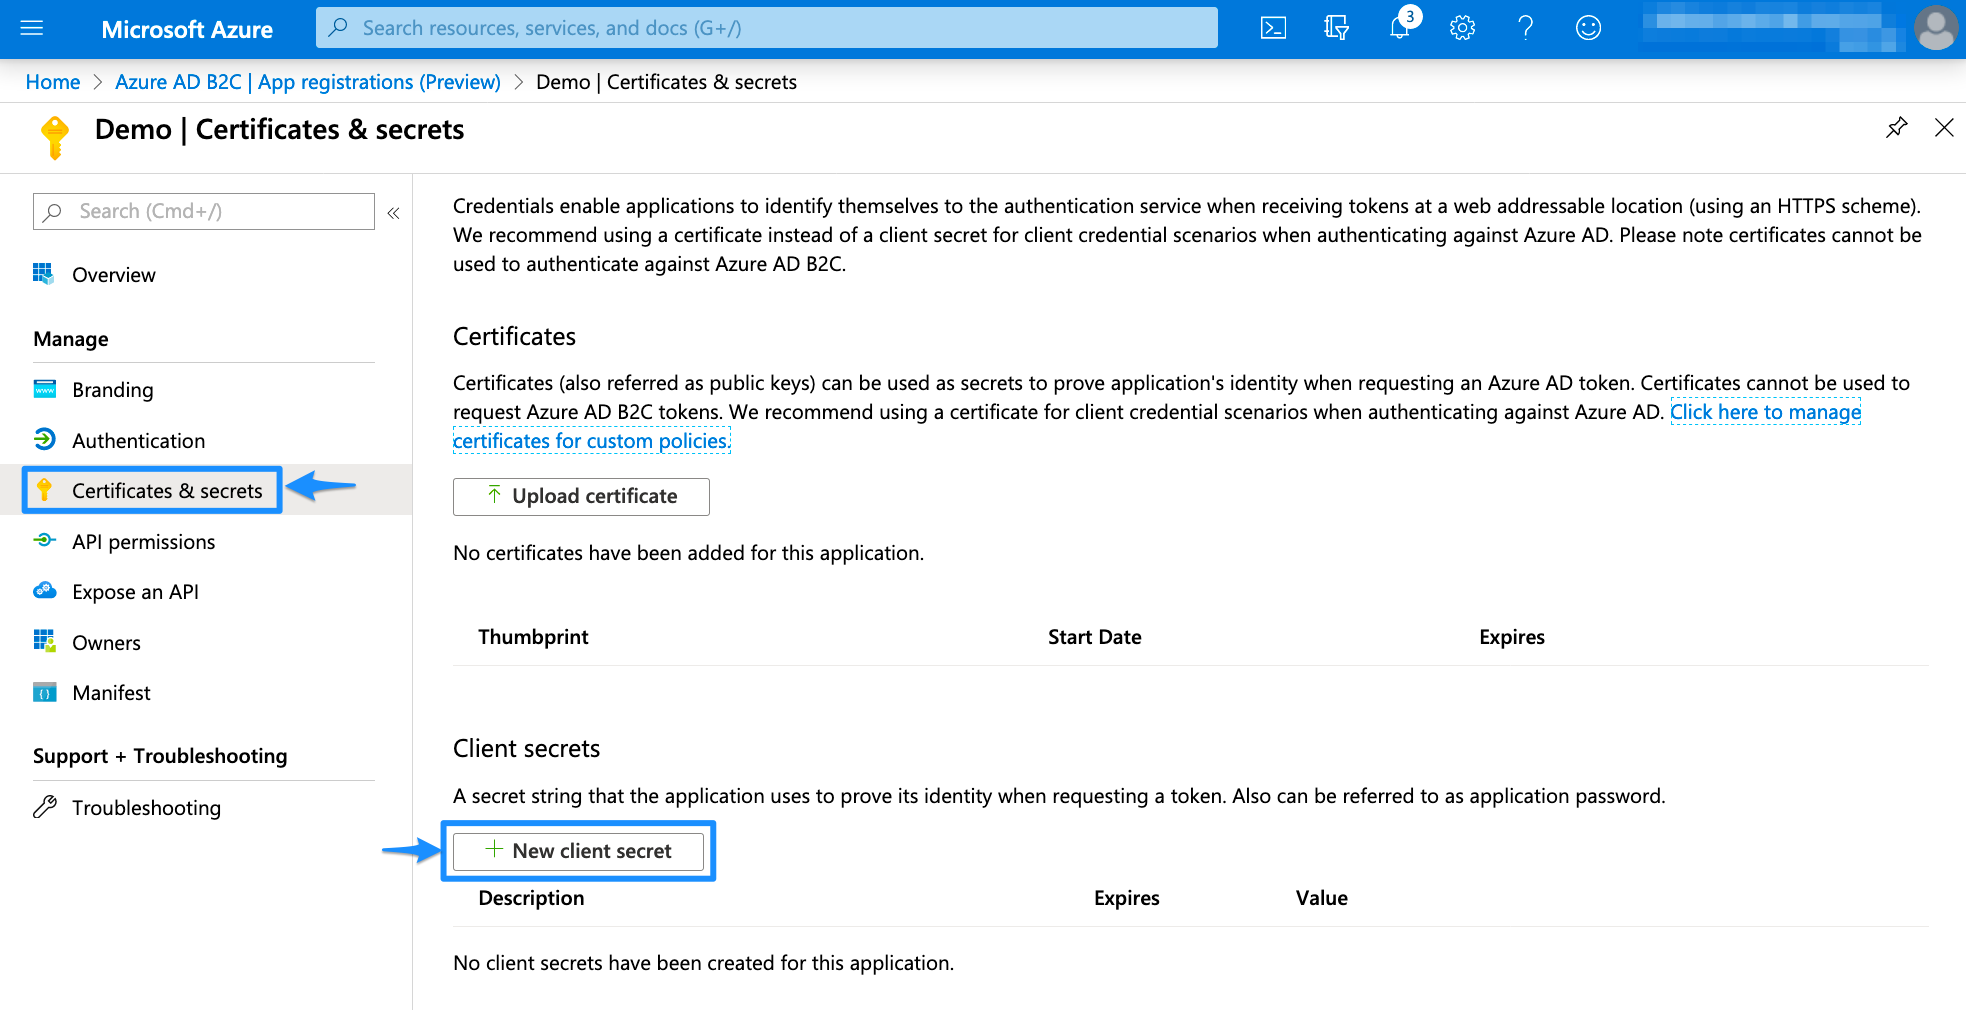Select API permissions in sidebar
The width and height of the screenshot is (1966, 1010).
(x=144, y=541)
